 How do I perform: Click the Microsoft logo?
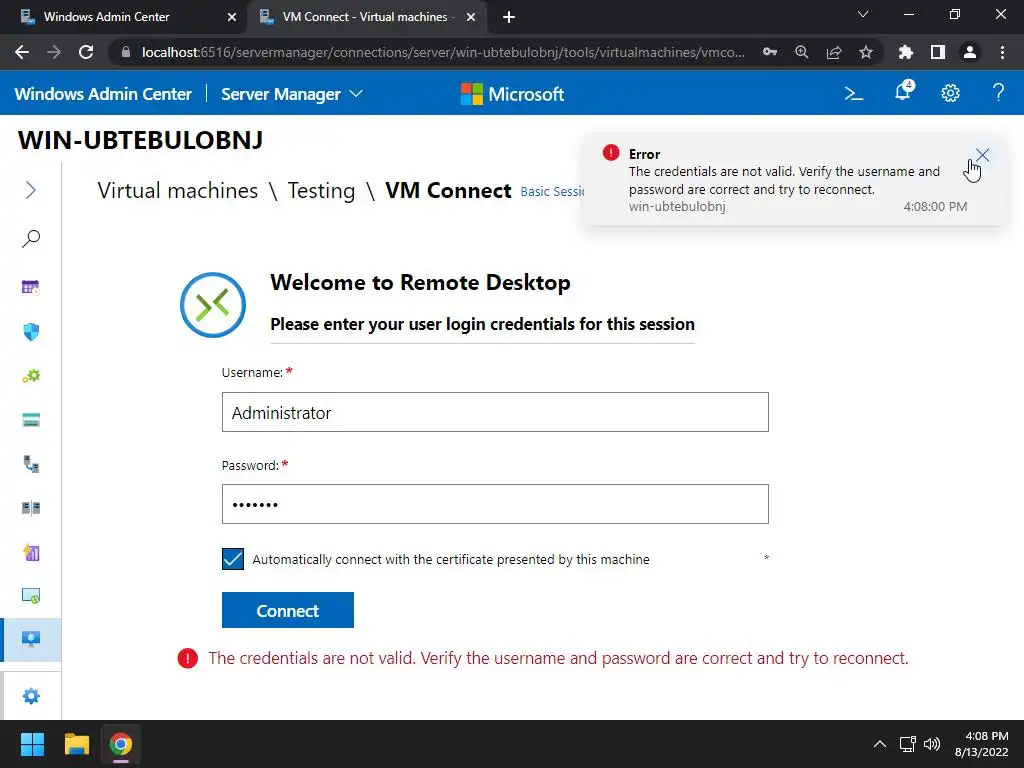coord(512,94)
